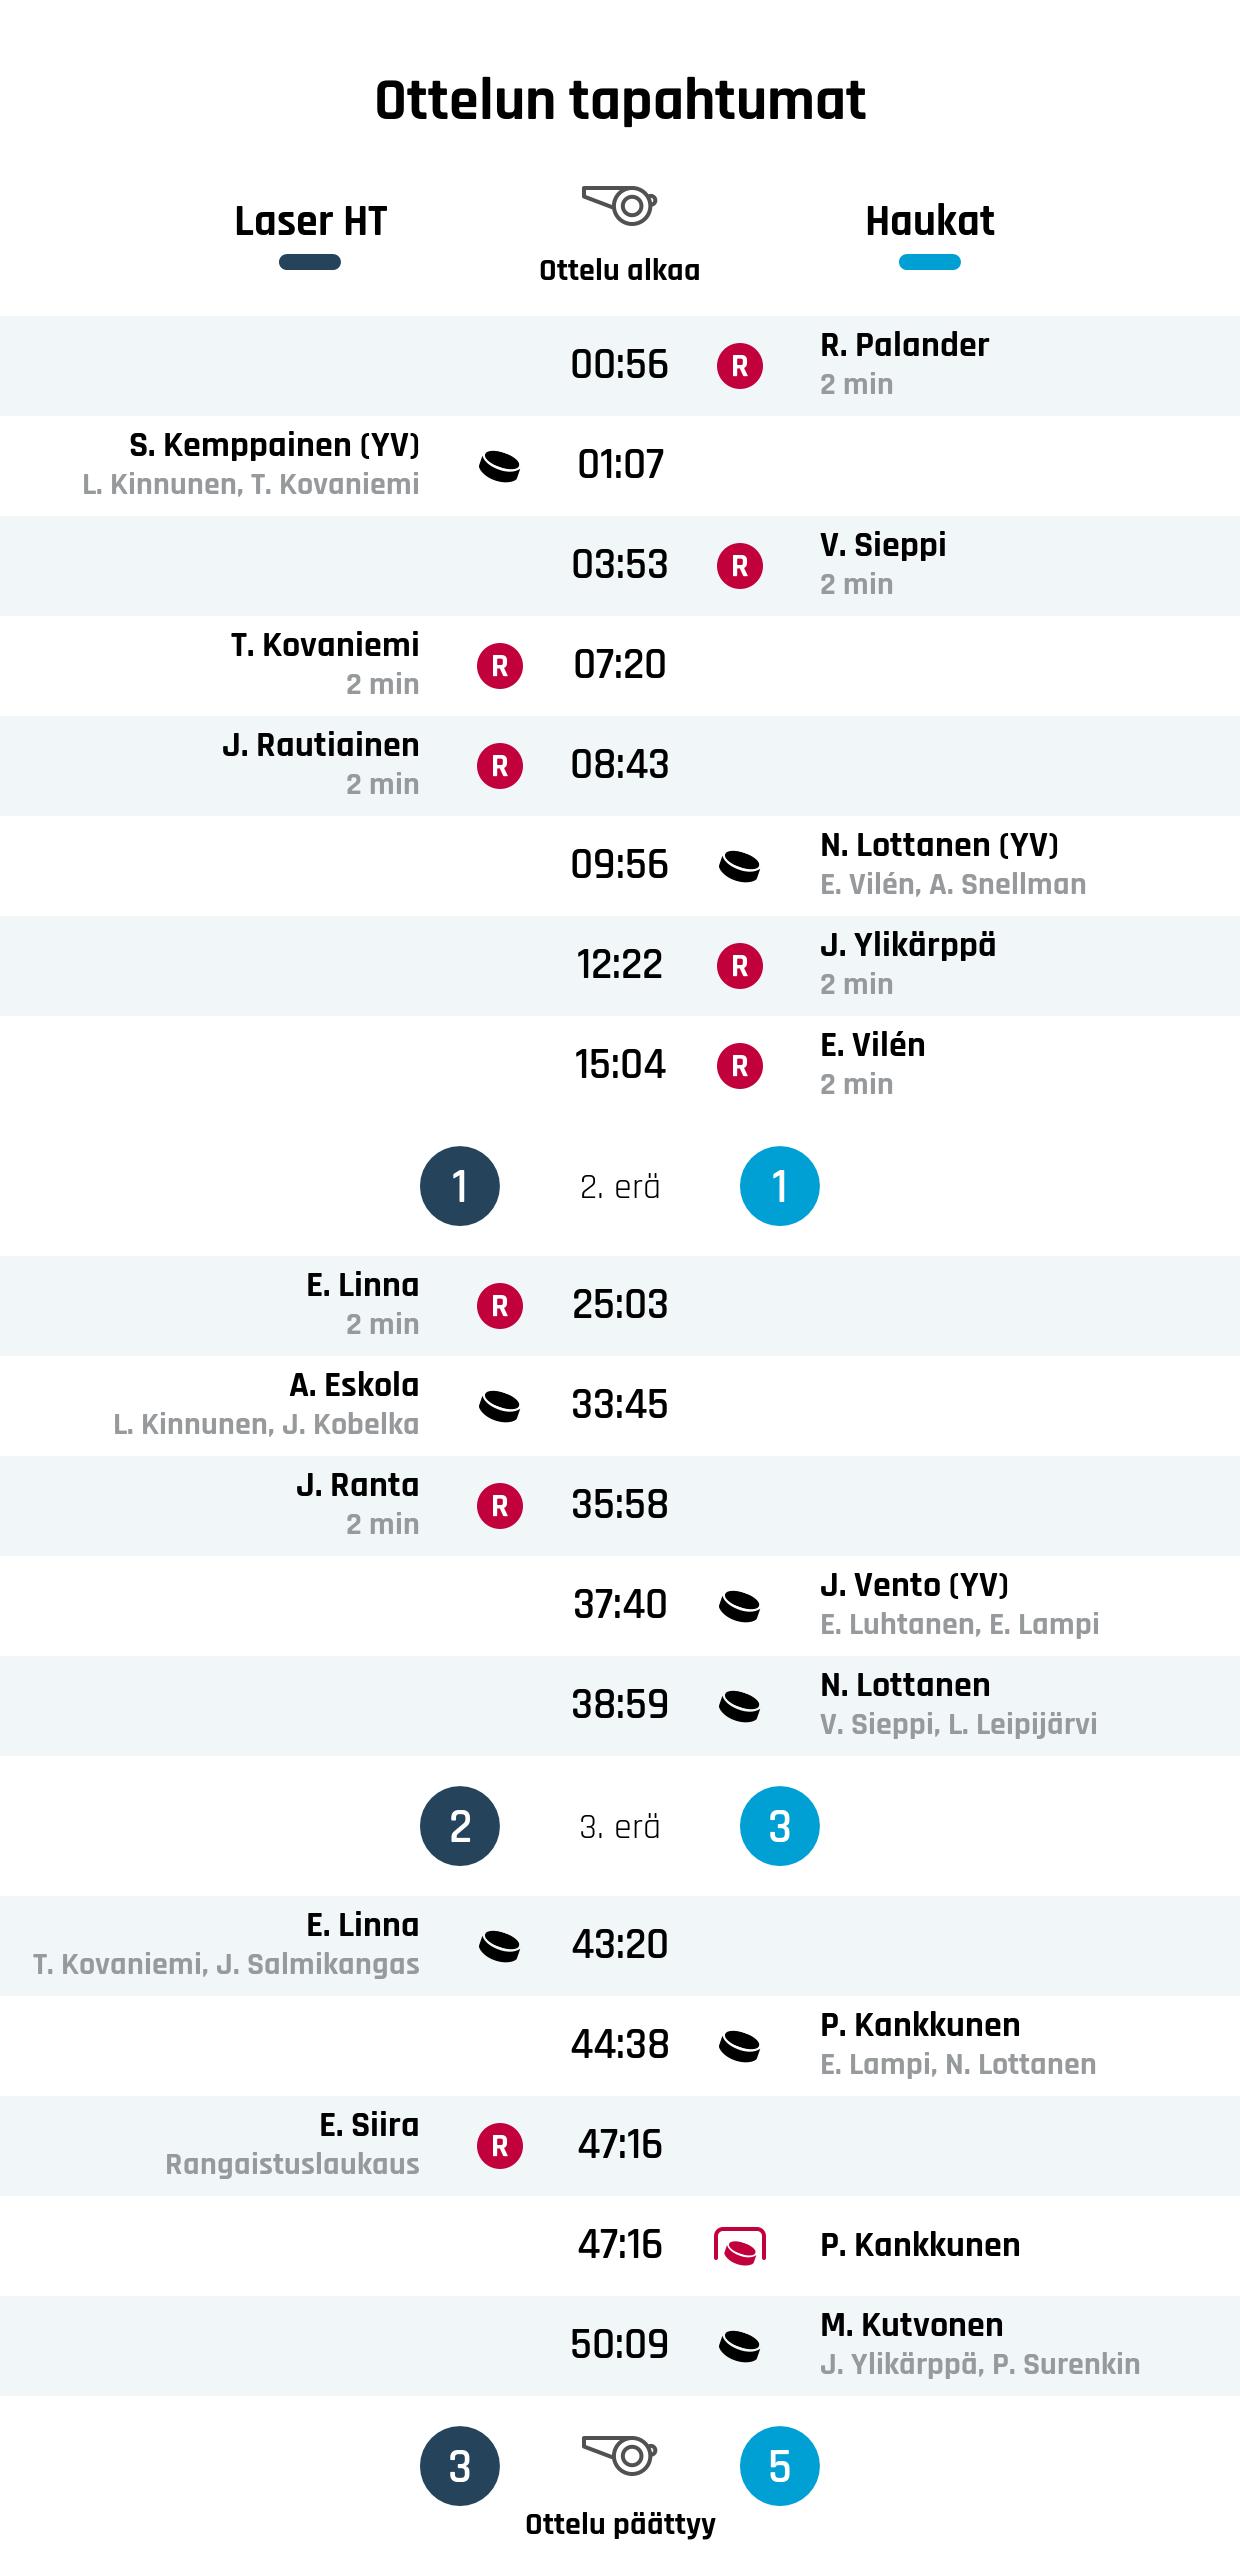1240x2558 pixels.
Task: Click the penalty shot goal icon at 47:16
Action: click(740, 2246)
